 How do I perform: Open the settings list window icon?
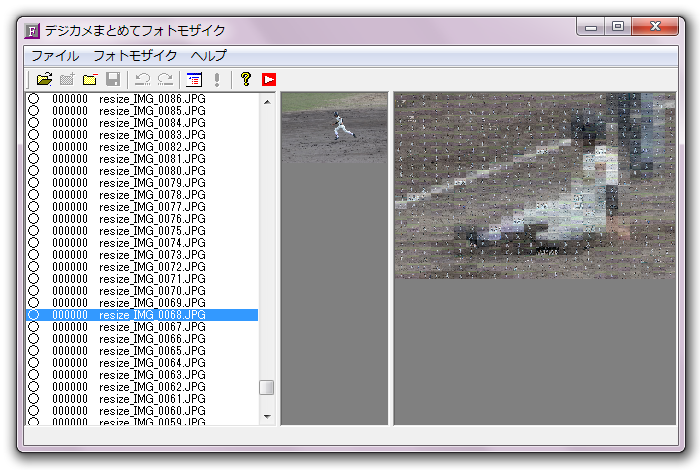coord(194,79)
